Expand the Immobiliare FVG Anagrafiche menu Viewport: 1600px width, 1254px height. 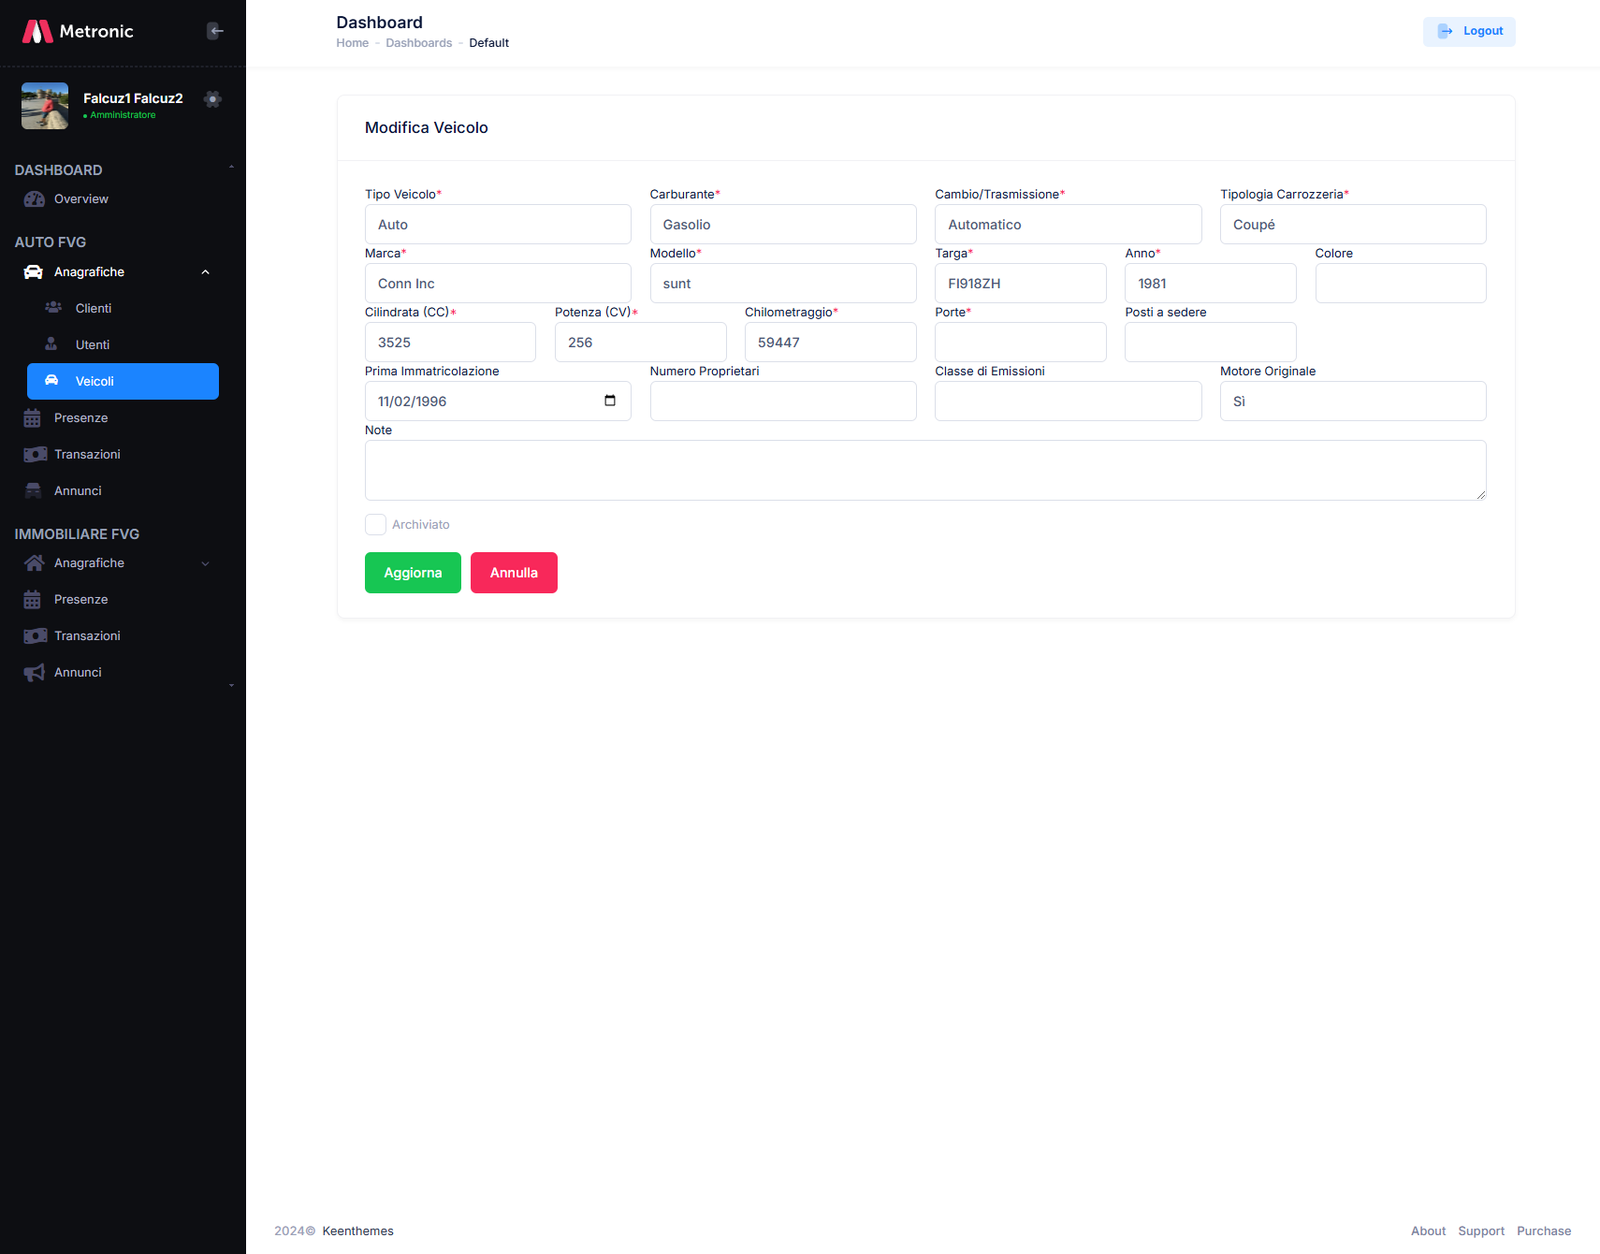tap(205, 564)
